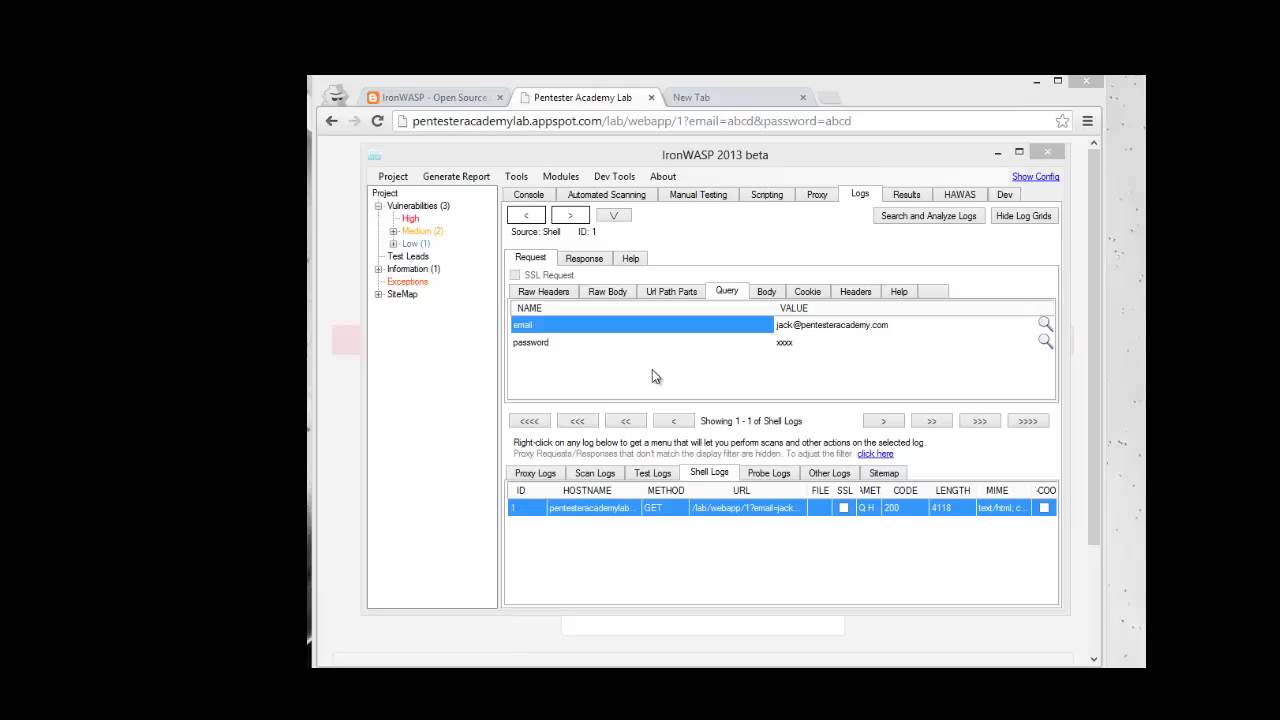
Task: Switch to the Results tab
Action: [x=907, y=195]
